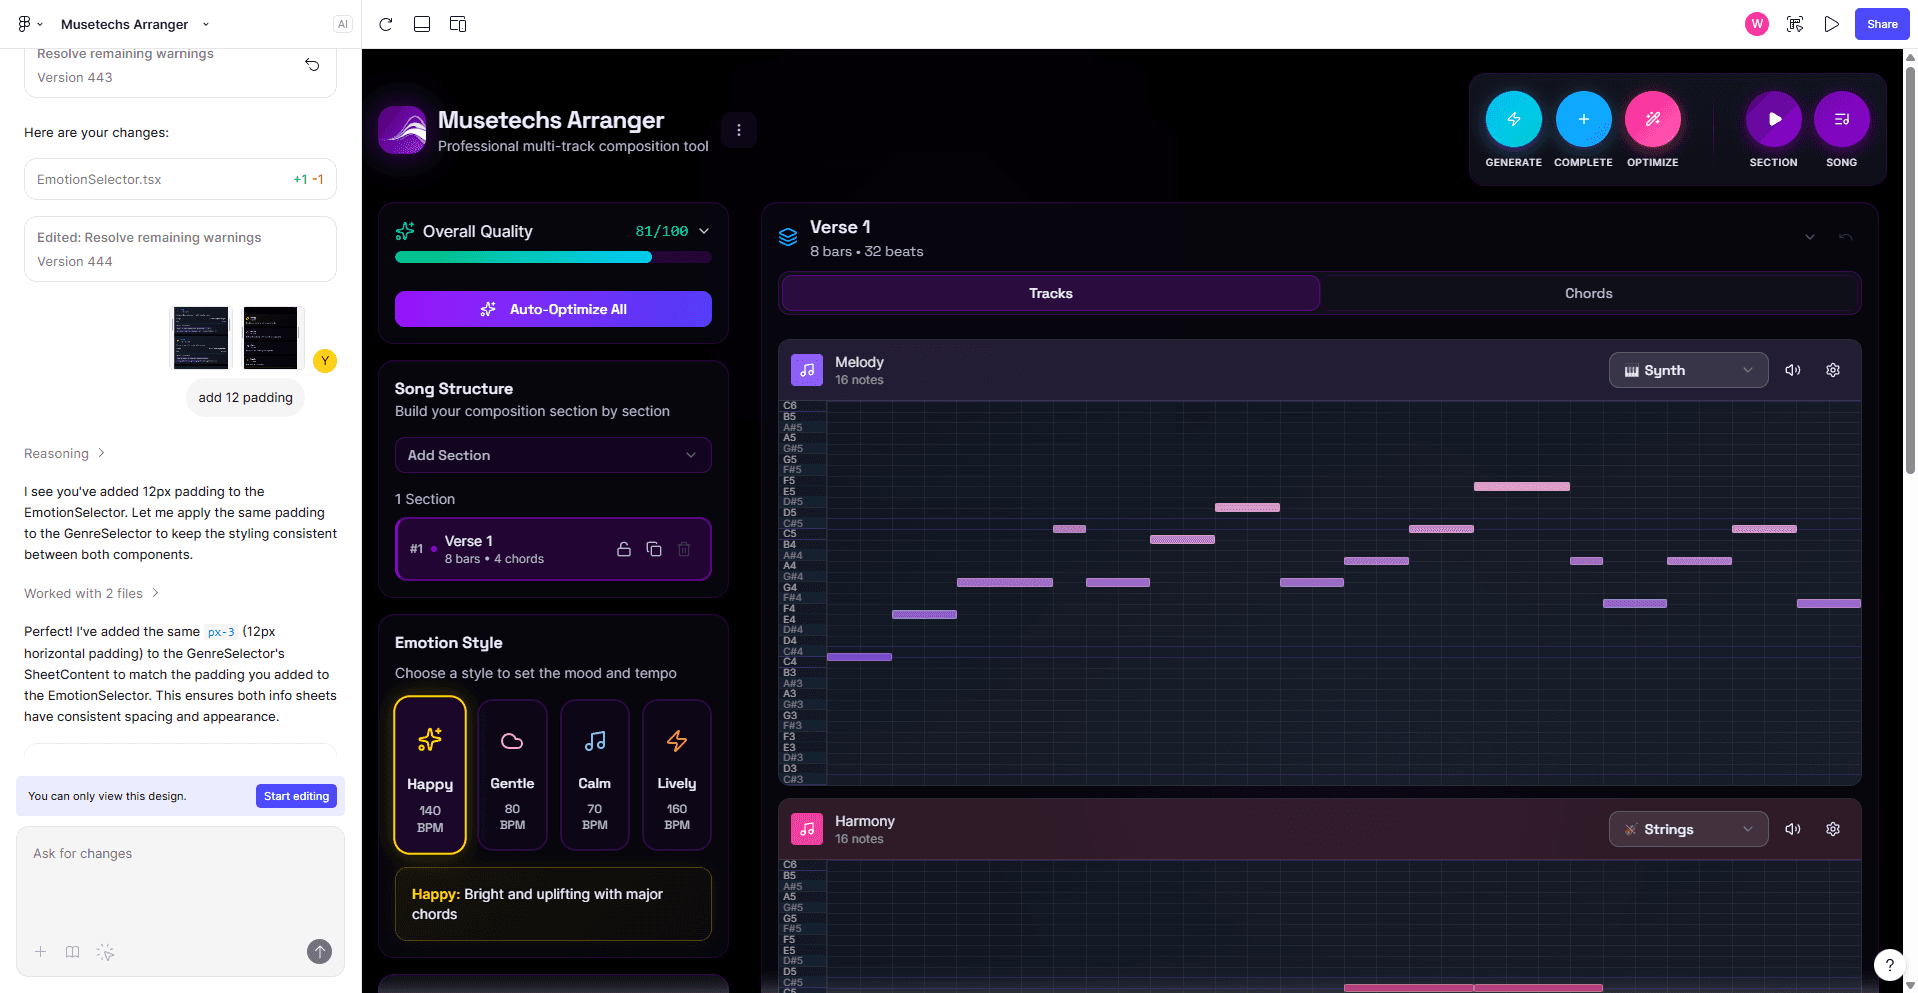Open Harmony track settings gear

[x=1833, y=829]
